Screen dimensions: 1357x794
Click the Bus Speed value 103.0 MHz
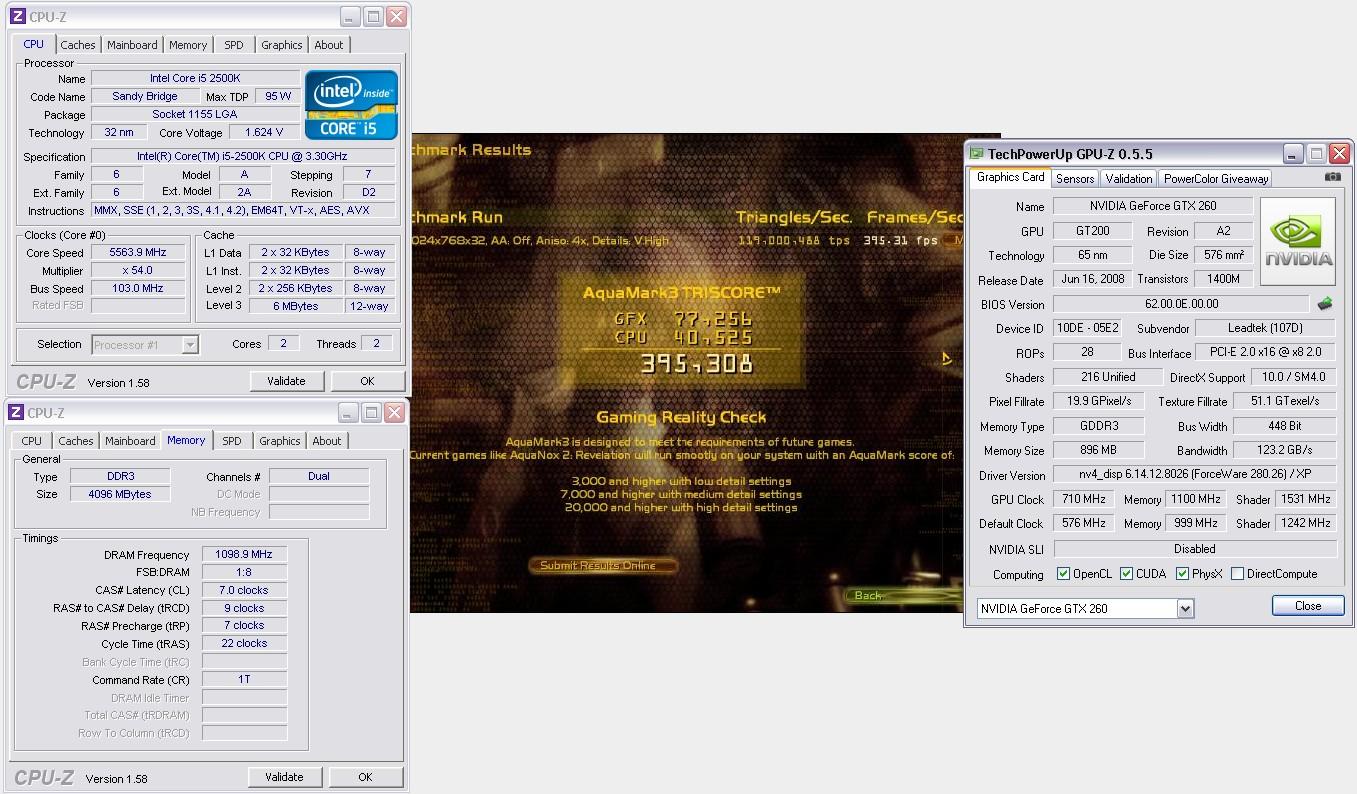pos(139,288)
